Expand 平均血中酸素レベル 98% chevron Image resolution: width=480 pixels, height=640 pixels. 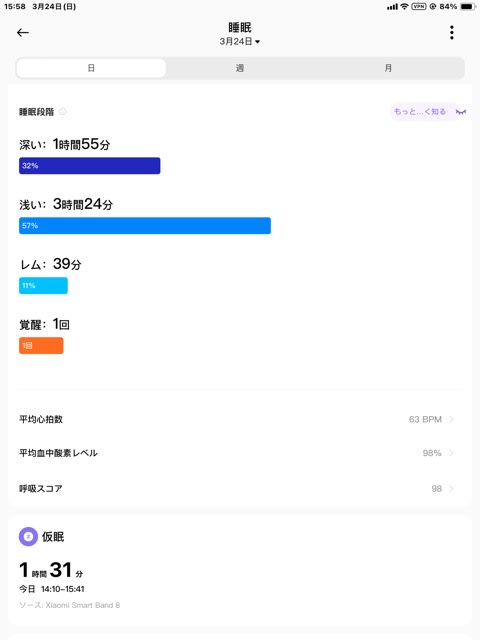click(x=451, y=453)
